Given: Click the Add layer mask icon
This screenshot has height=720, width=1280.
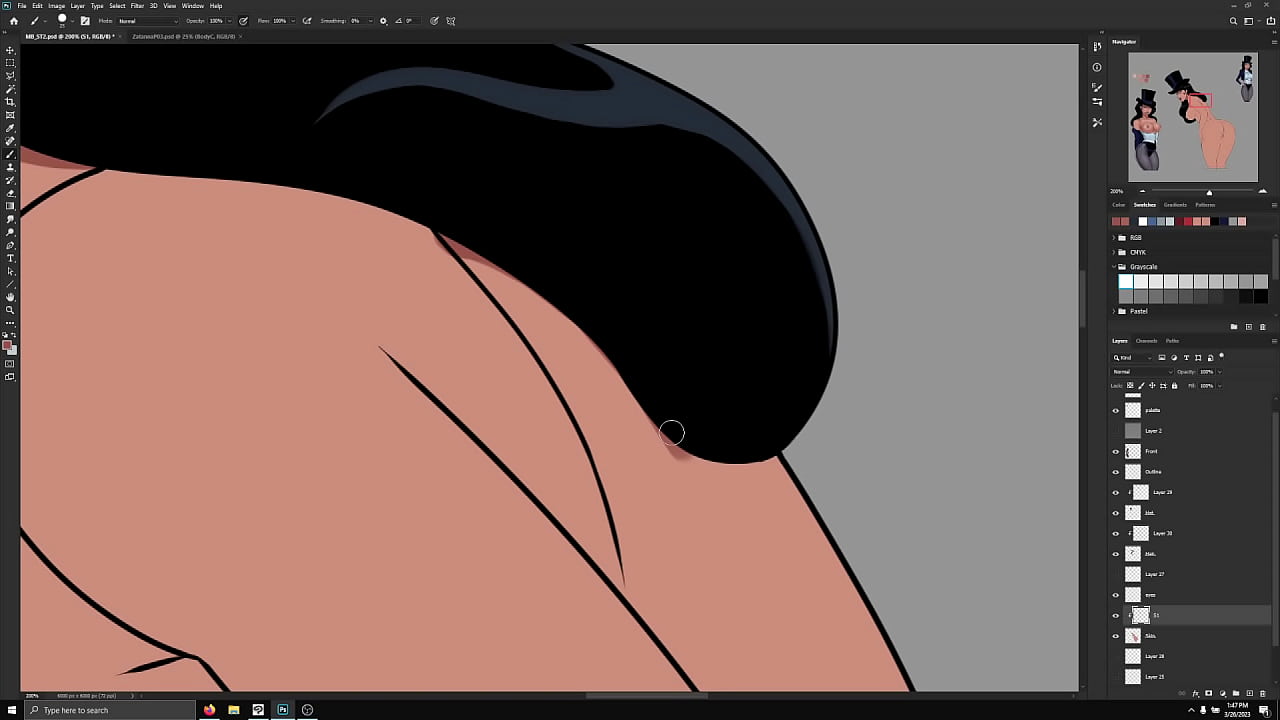Looking at the screenshot, I should pyautogui.click(x=1209, y=693).
